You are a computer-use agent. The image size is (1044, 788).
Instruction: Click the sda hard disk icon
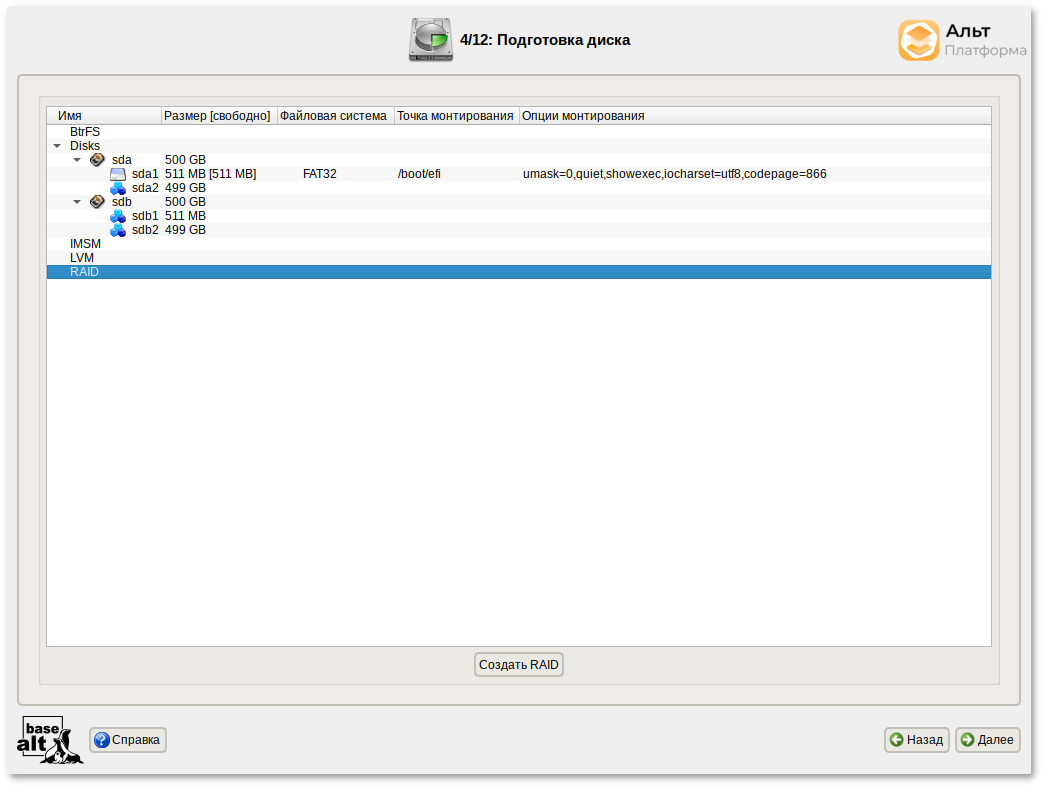click(x=97, y=160)
